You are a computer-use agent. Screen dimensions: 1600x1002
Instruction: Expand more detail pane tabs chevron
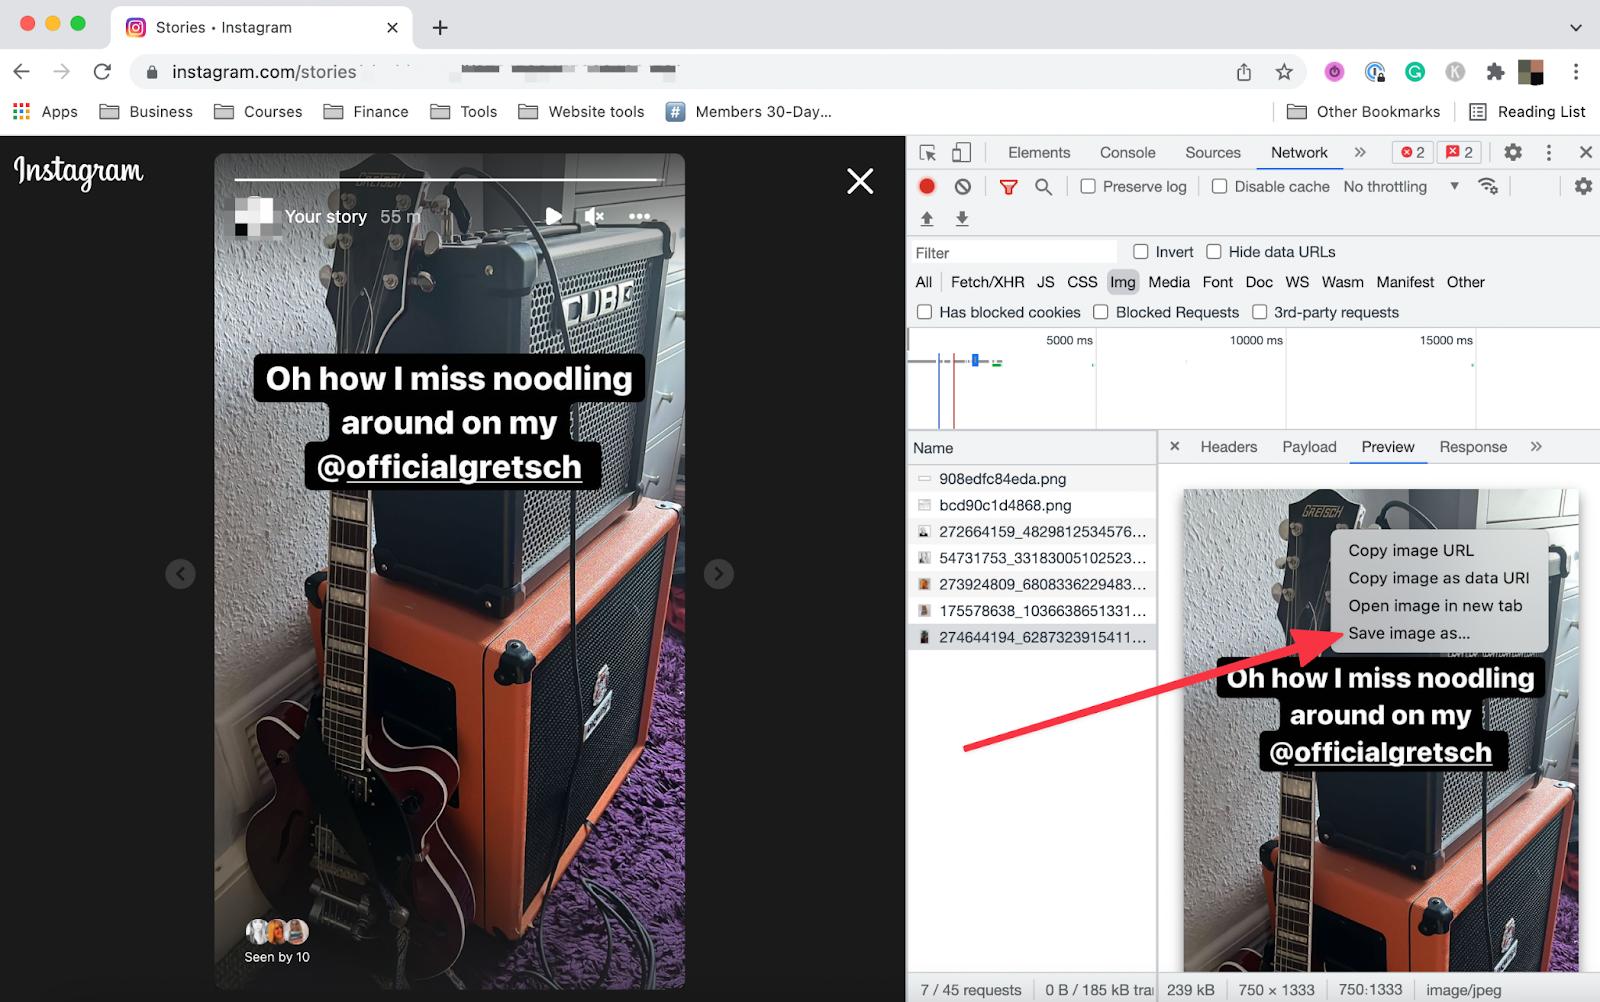tap(1536, 446)
